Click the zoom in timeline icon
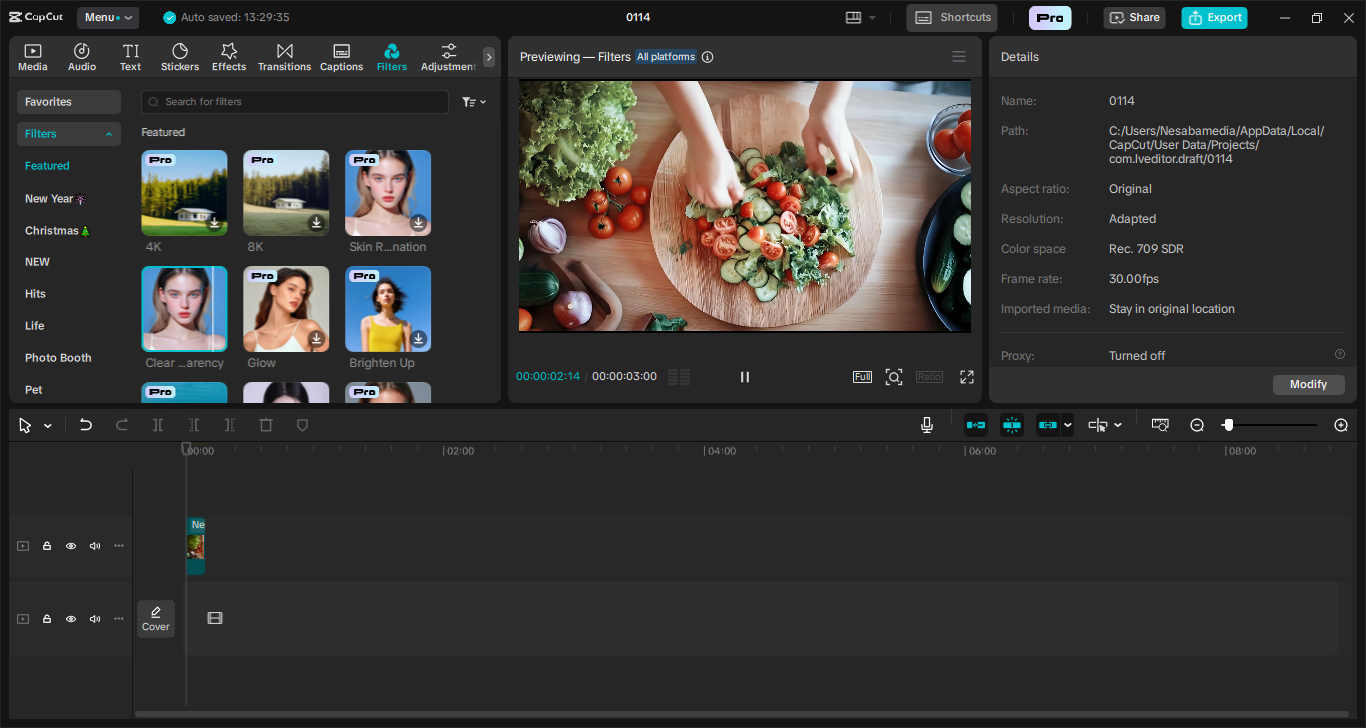The image size is (1366, 728). [x=1341, y=425]
